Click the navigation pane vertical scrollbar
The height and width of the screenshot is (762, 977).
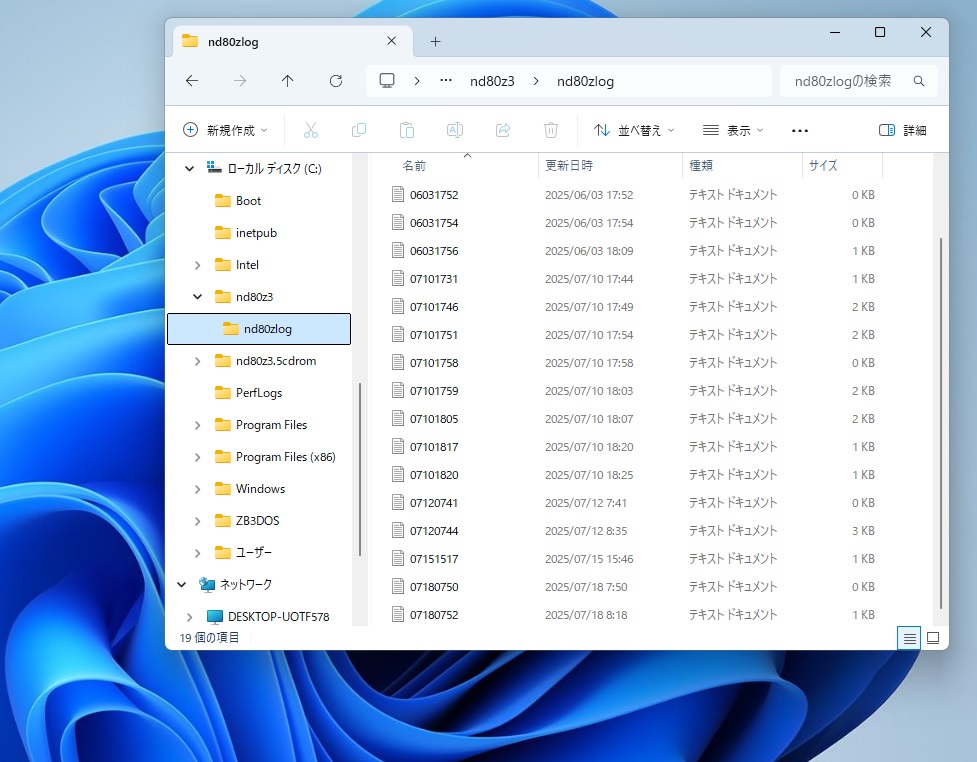pos(360,470)
